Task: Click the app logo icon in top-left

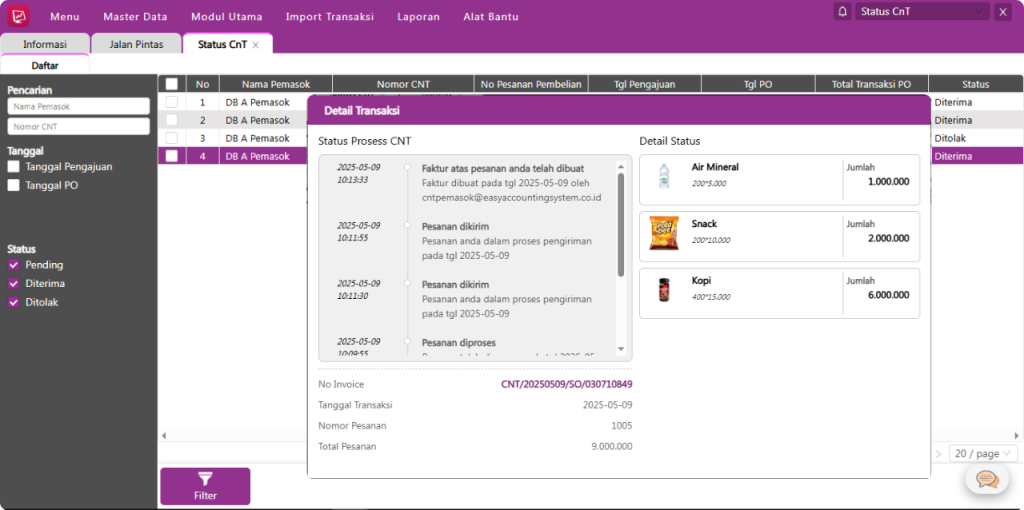Action: pos(18,16)
